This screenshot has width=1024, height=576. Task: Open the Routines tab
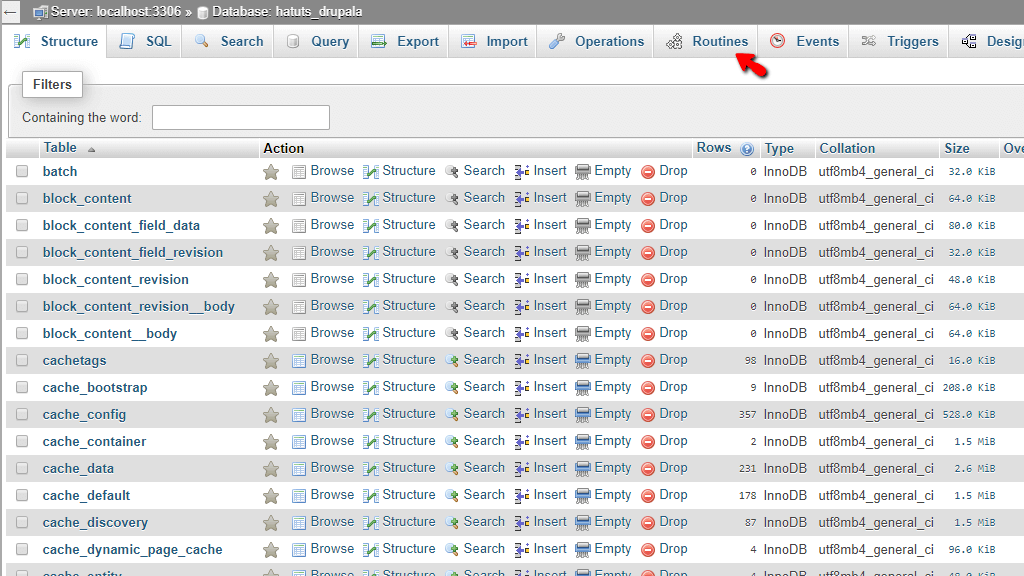pos(707,41)
